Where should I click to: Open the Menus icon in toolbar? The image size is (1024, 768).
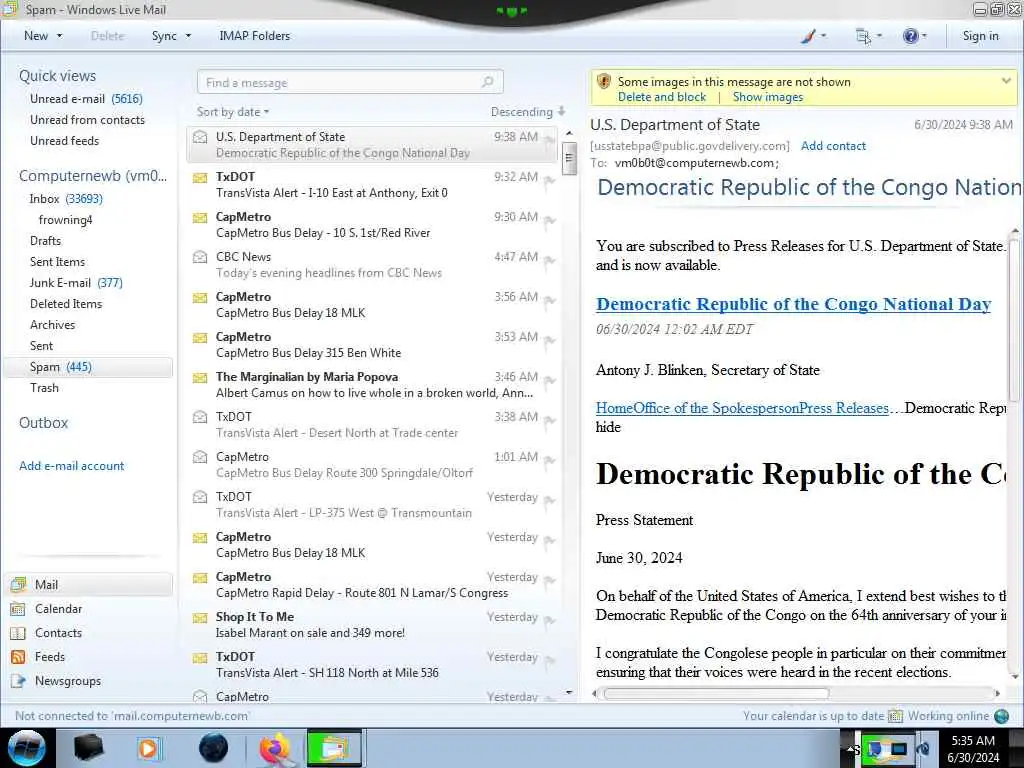[x=863, y=37]
